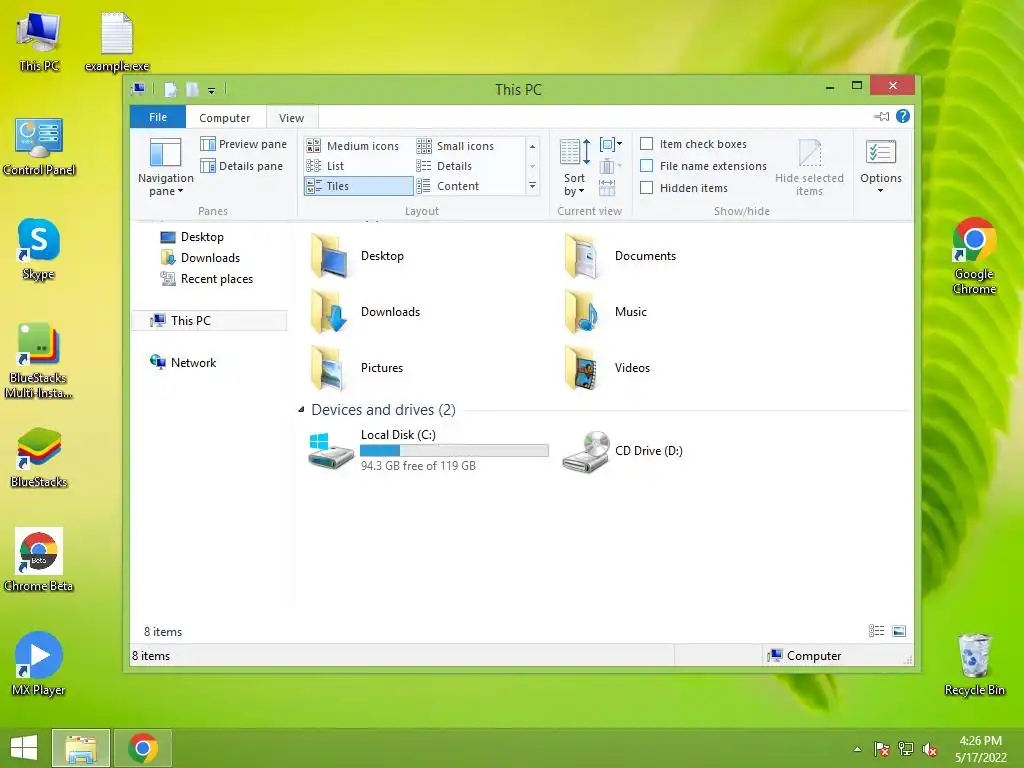
Task: Pin the ribbon with the pin icon
Action: [882, 116]
